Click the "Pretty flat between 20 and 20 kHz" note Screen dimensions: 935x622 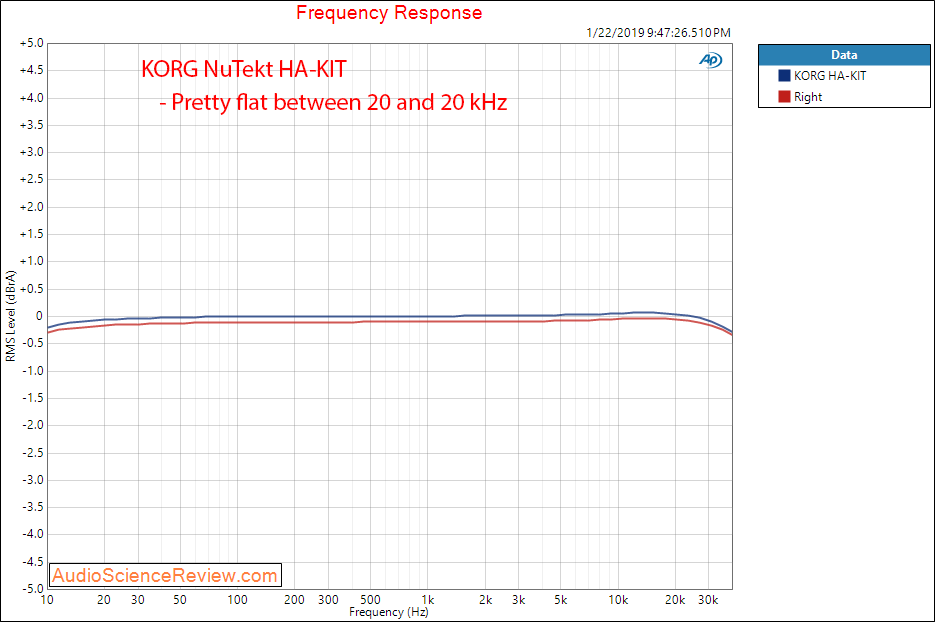pos(339,103)
